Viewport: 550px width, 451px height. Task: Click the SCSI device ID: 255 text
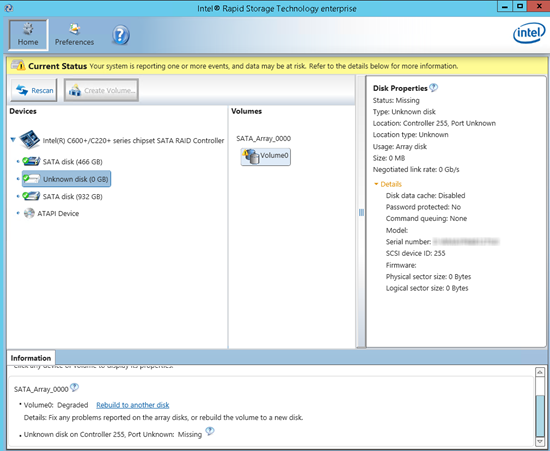(x=416, y=253)
